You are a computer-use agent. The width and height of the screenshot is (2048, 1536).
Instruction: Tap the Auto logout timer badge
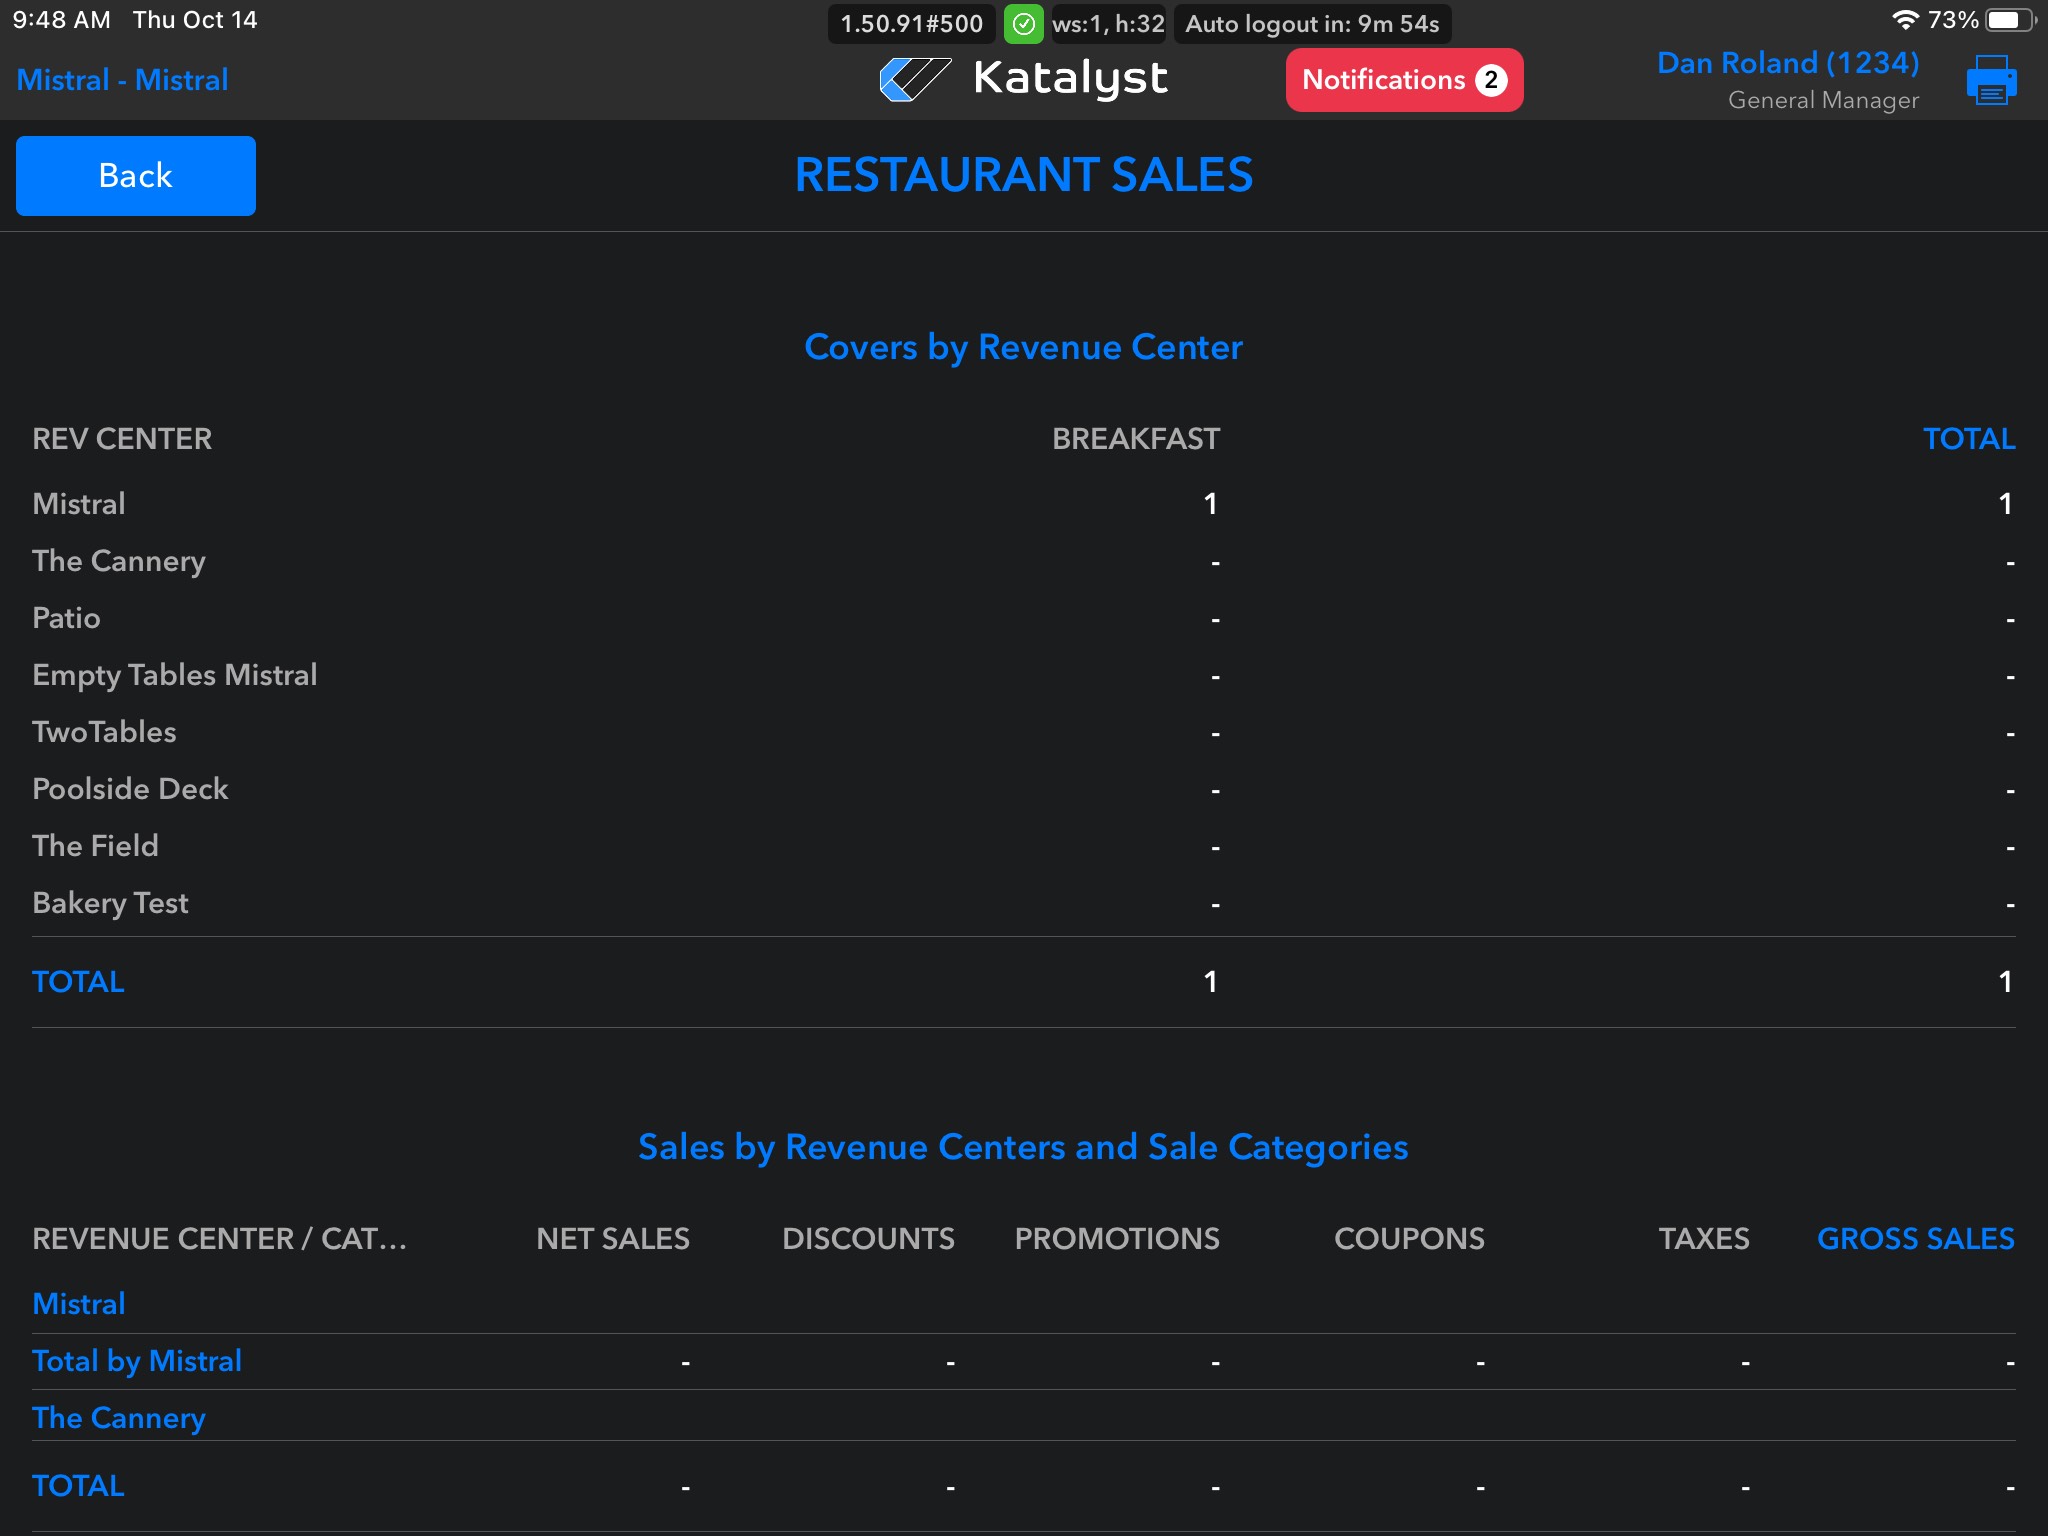[x=1311, y=24]
